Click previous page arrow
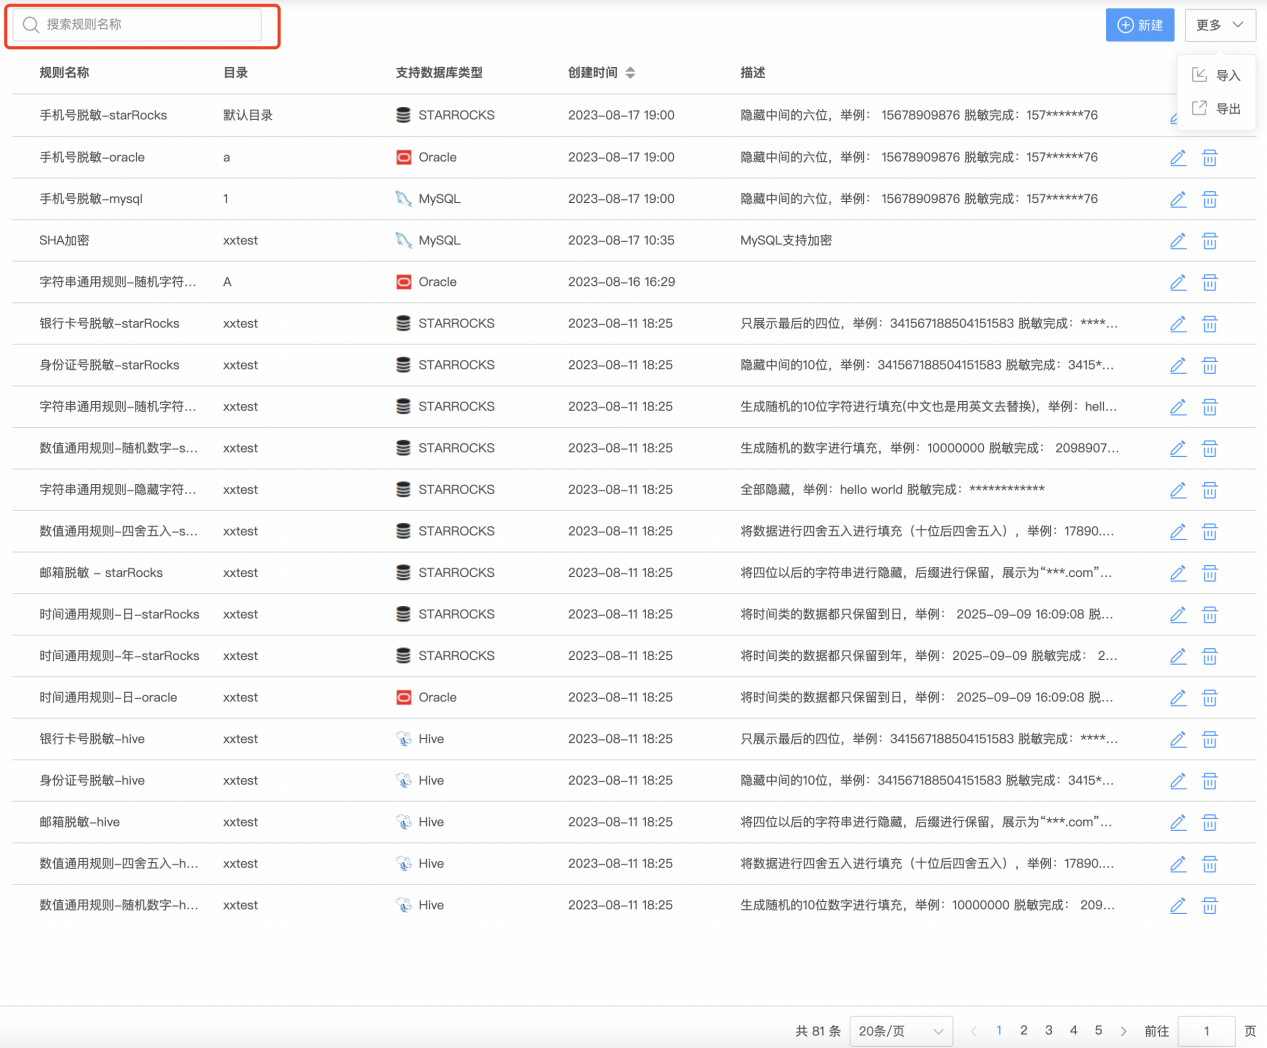Screen dimensions: 1267x1048 pyautogui.click(x=973, y=1031)
